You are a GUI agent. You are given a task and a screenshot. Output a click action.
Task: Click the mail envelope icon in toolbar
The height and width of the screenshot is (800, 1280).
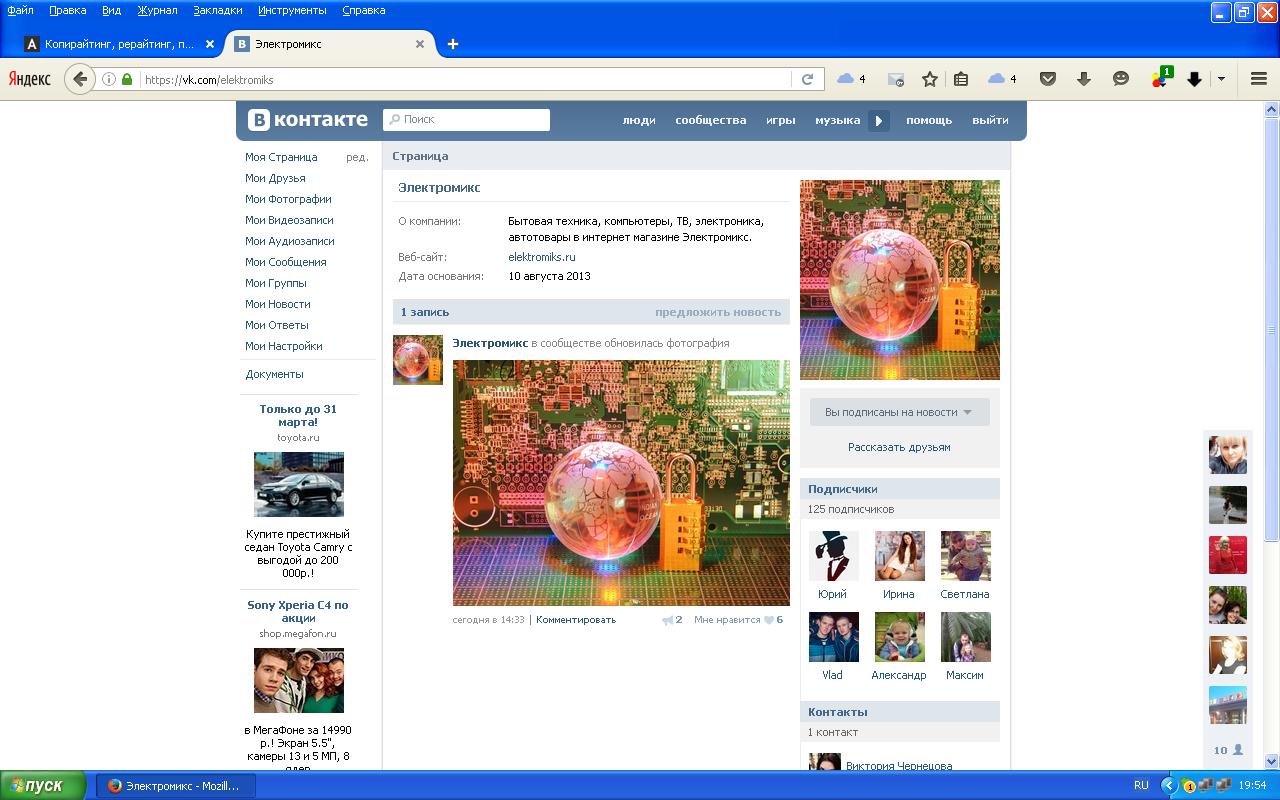895,79
